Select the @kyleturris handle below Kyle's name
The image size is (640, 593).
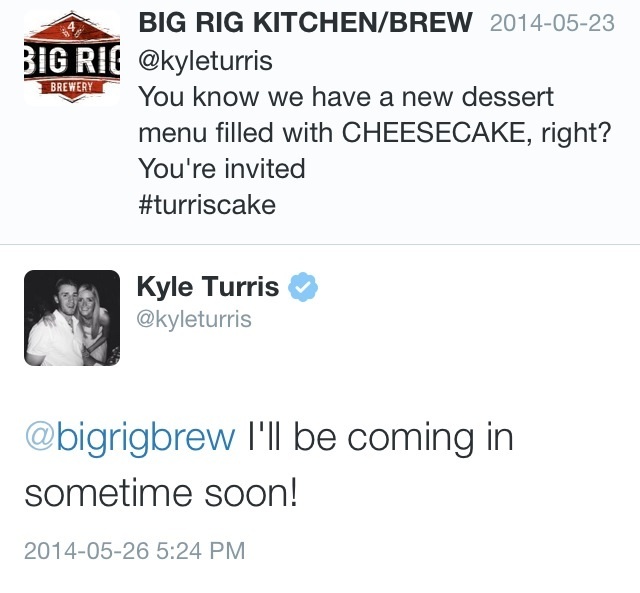point(195,319)
